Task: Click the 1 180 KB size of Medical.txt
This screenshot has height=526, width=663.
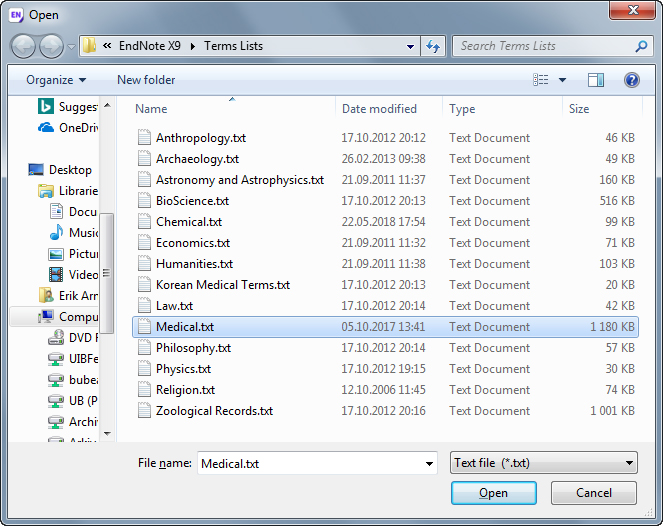Action: pos(612,326)
